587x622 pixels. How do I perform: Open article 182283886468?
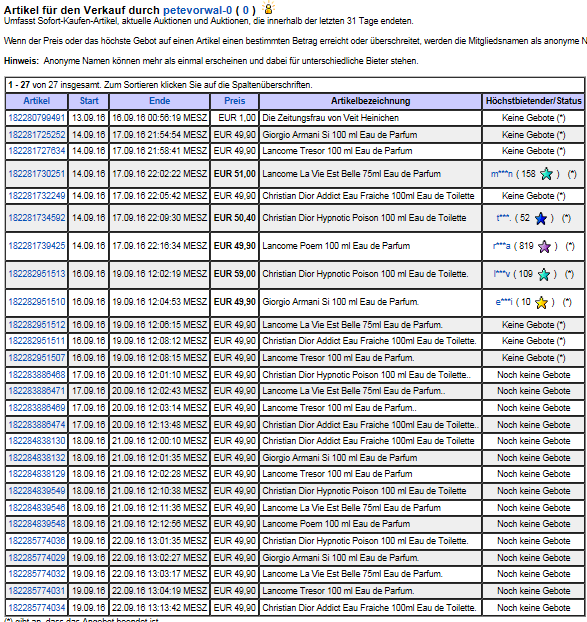coord(36,375)
